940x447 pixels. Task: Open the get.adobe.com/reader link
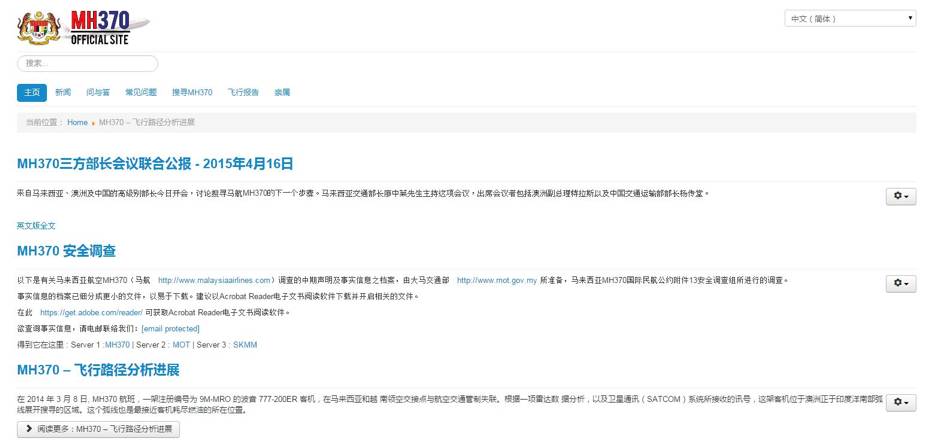point(92,313)
